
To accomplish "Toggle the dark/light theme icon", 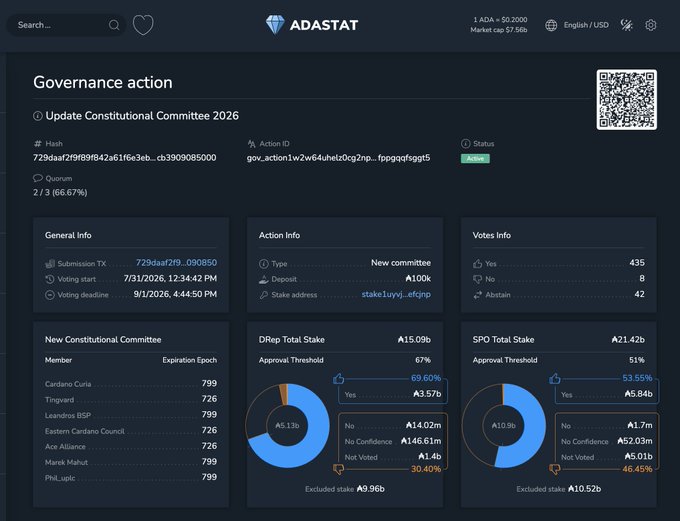I will (626, 25).
